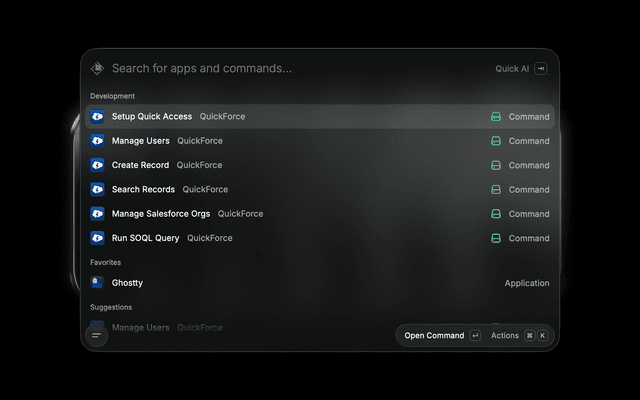Image resolution: width=640 pixels, height=400 pixels.
Task: Click green command icon on Create Record row
Action: click(496, 165)
